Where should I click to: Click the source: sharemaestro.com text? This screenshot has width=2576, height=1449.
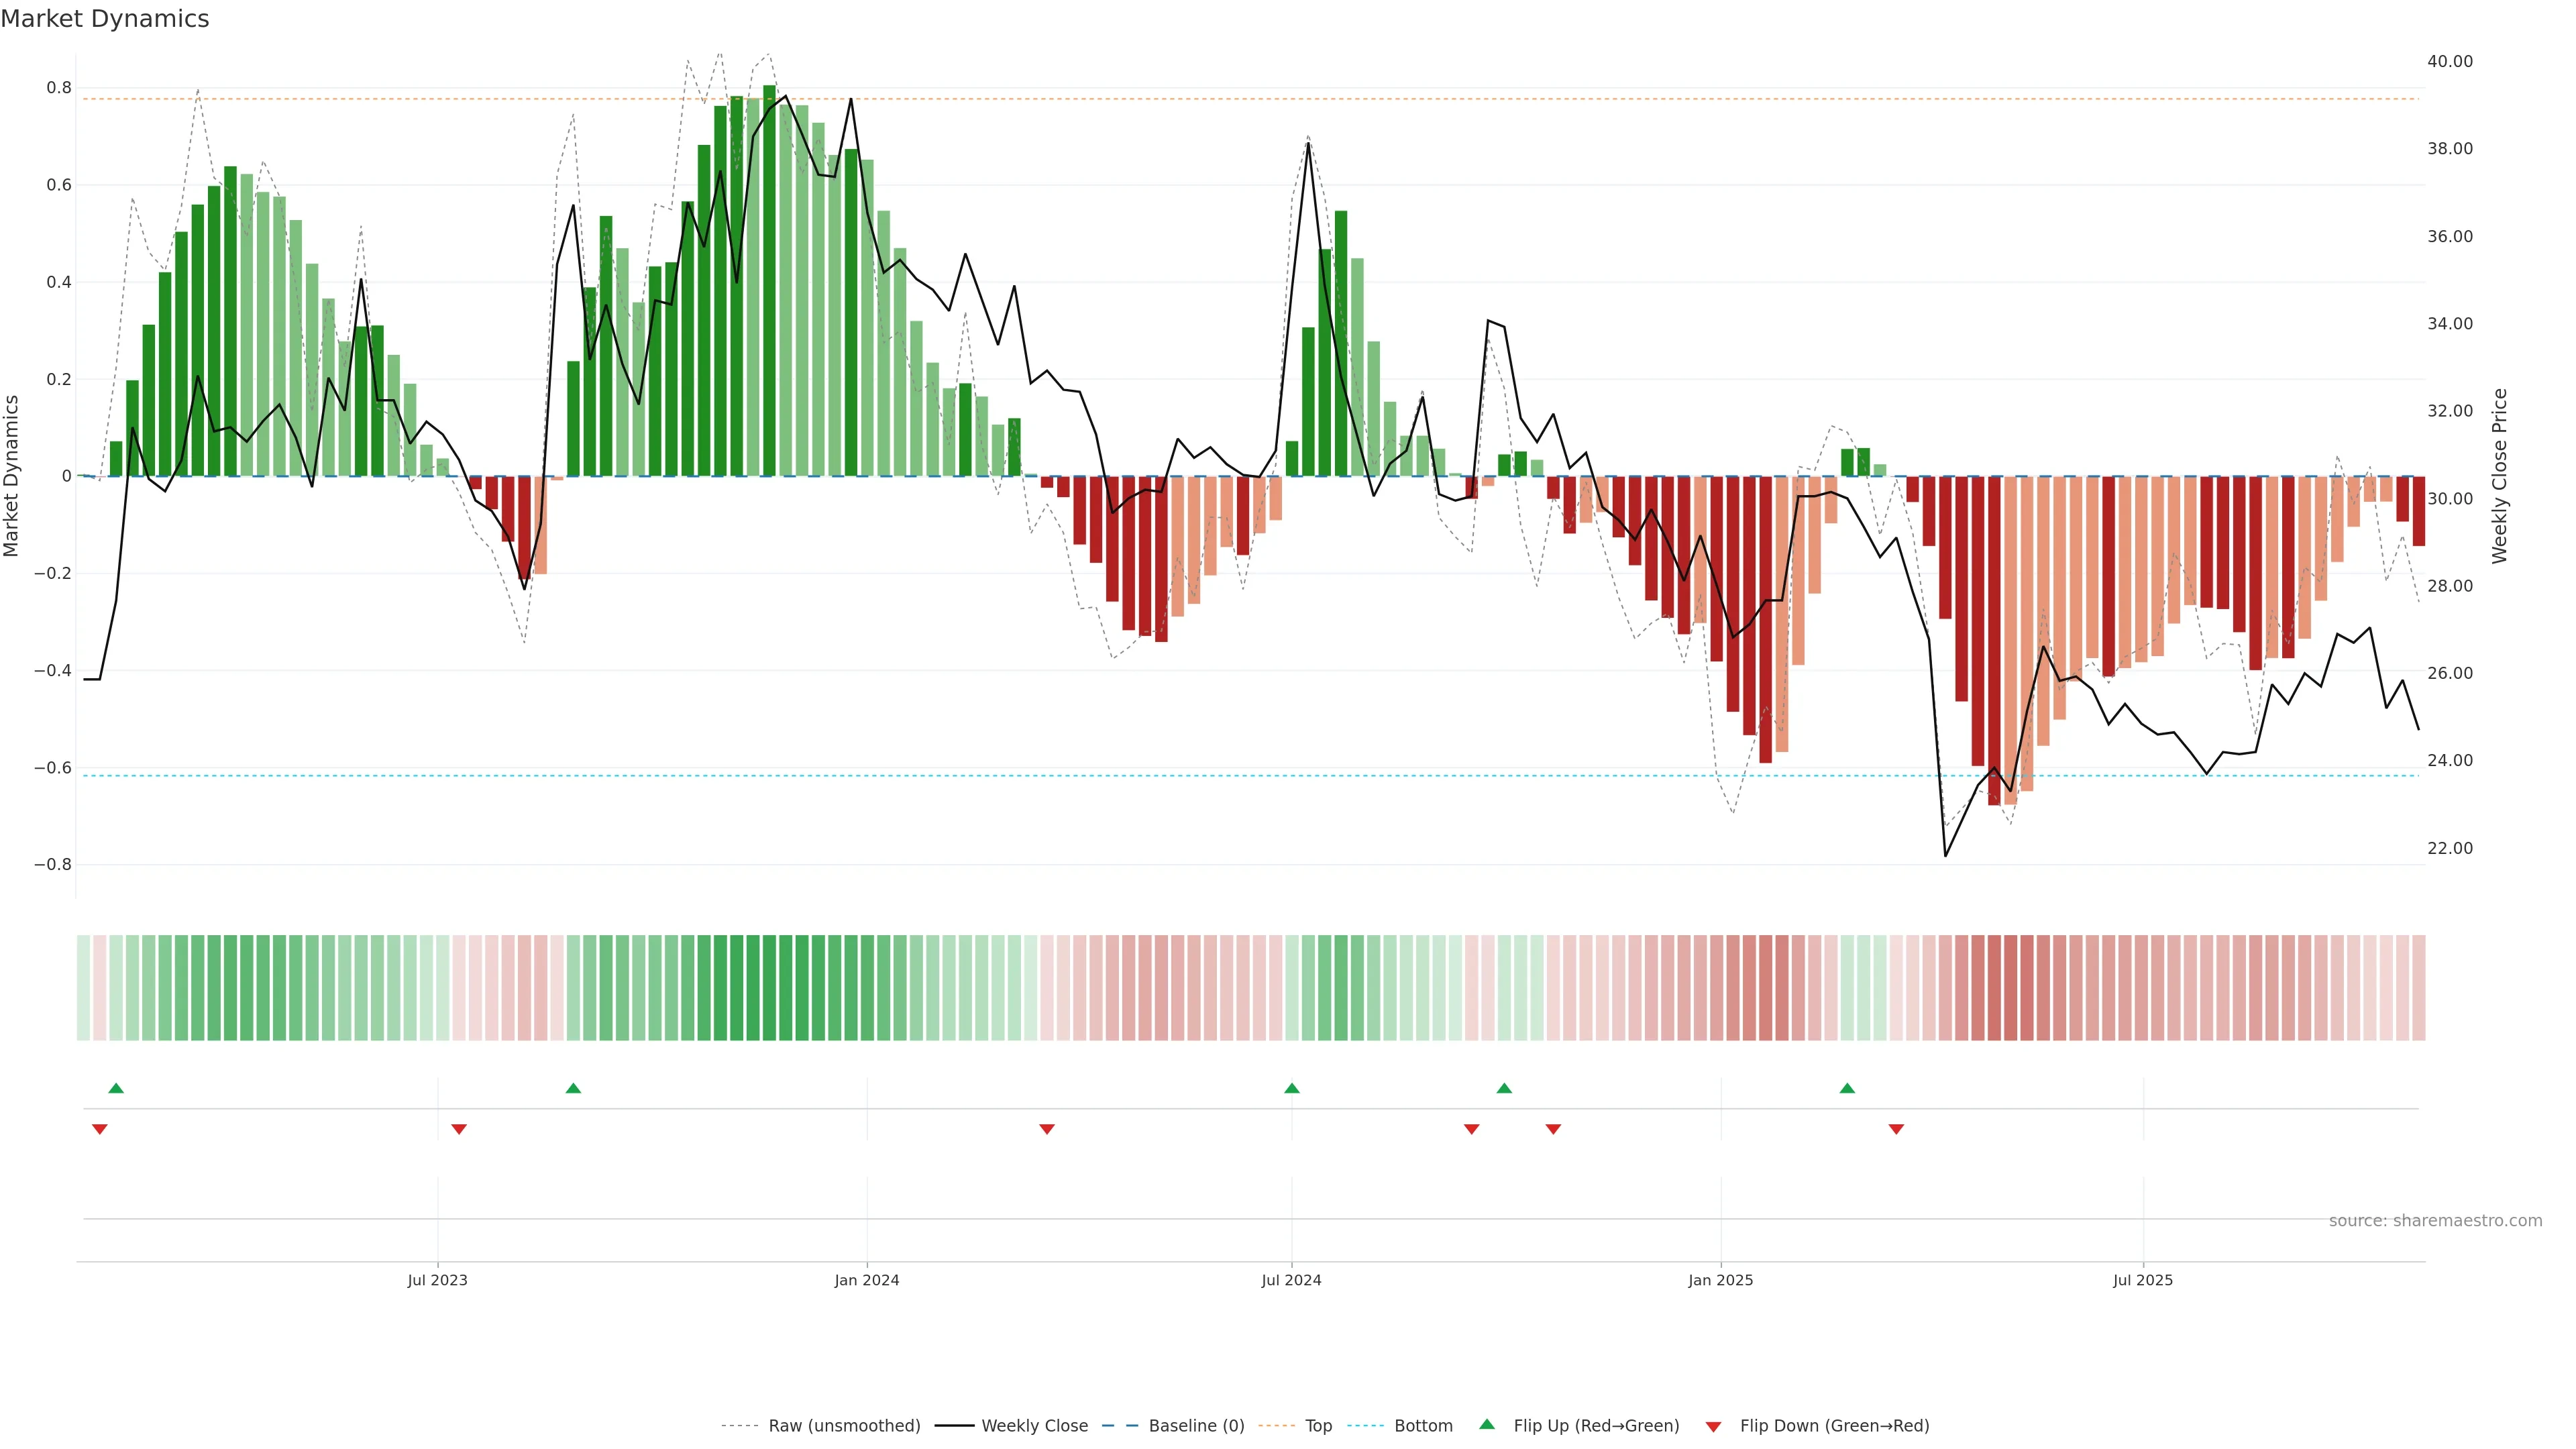[2435, 1221]
